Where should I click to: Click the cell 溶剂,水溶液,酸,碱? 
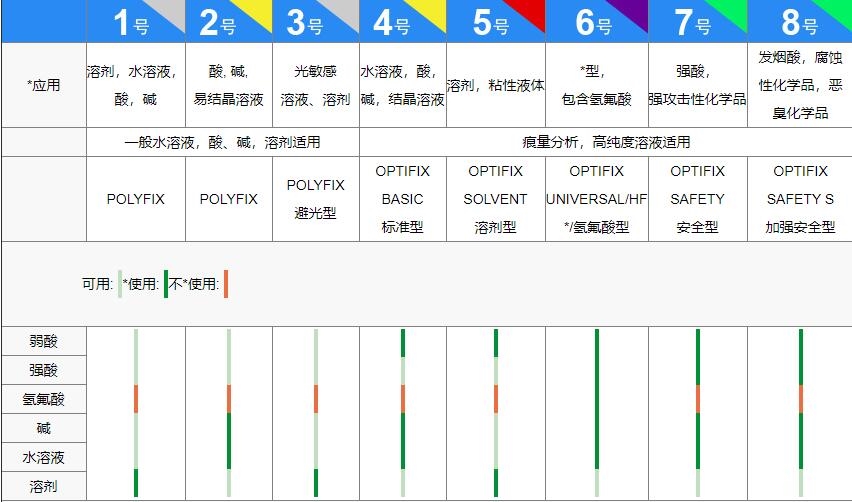(136, 85)
